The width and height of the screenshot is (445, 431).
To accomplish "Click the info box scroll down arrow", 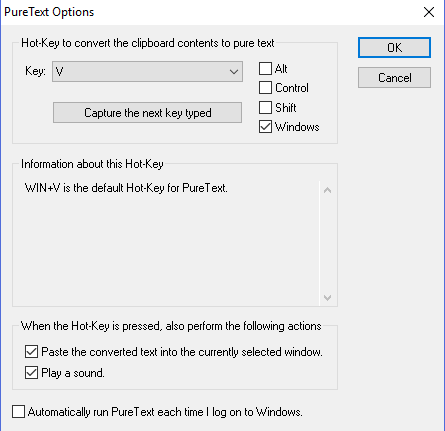I will 328,297.
